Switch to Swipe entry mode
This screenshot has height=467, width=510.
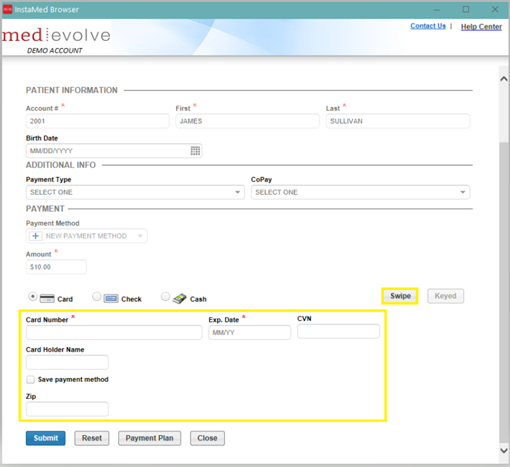click(400, 296)
